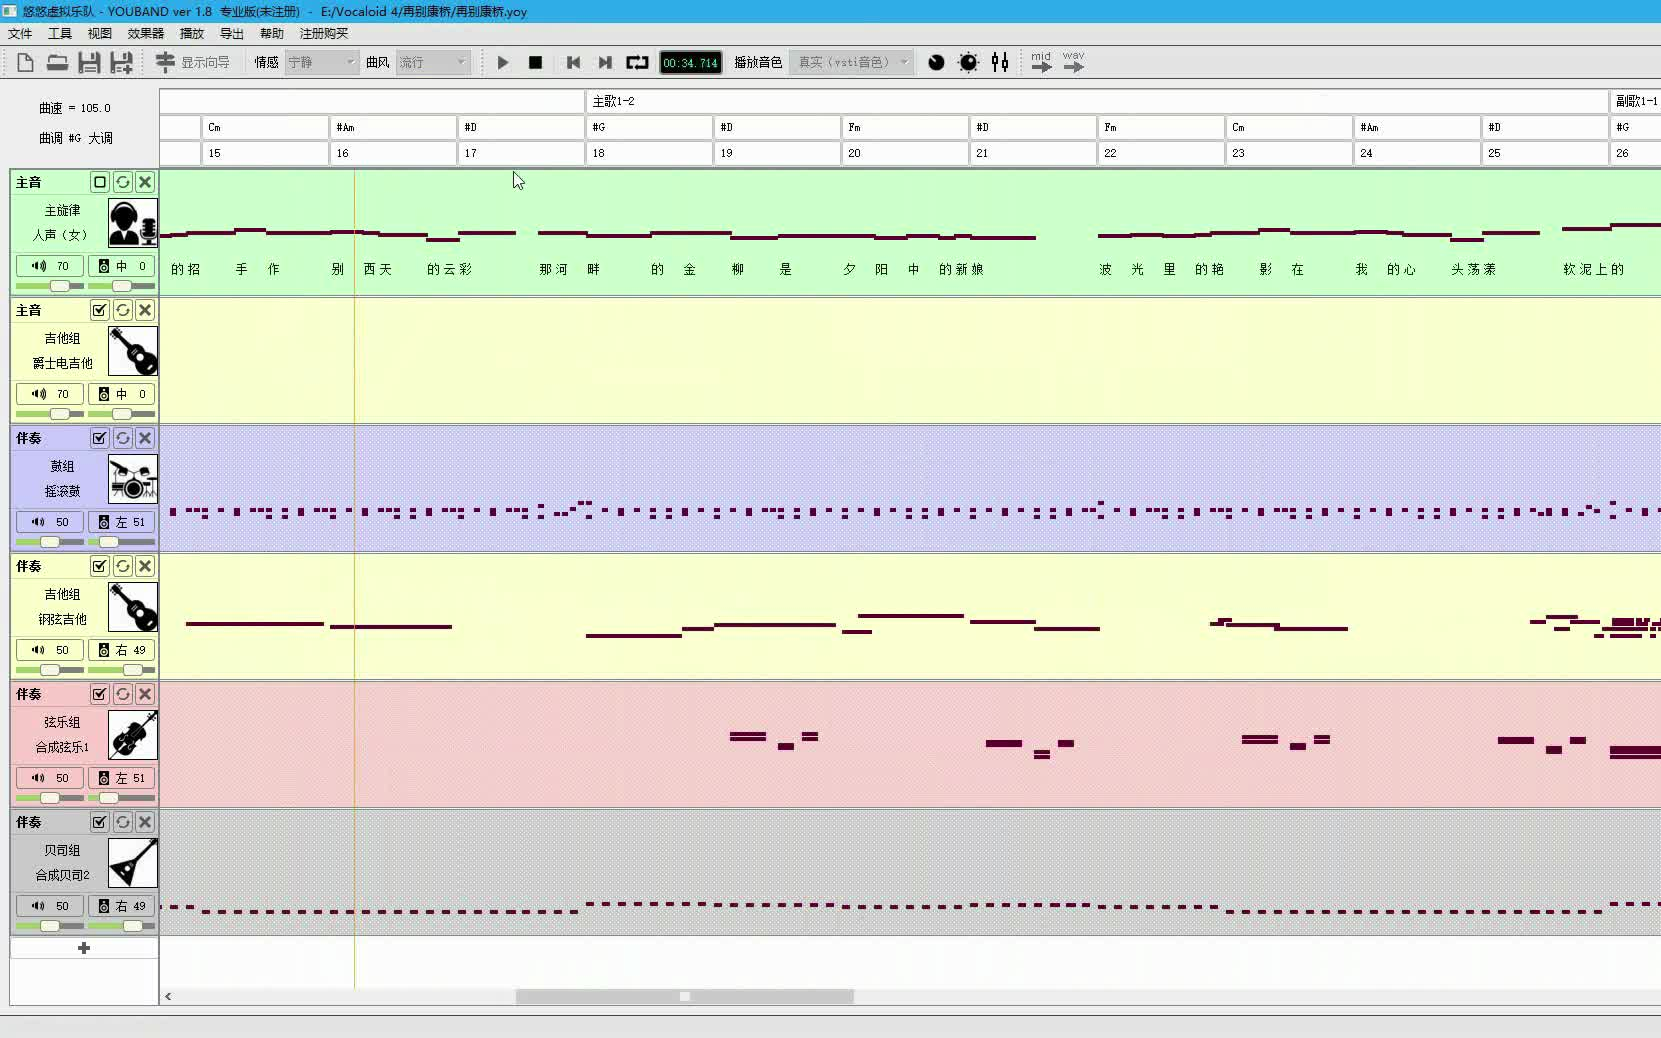
Task: Delete the 爵士电吉他 track
Action: (145, 310)
